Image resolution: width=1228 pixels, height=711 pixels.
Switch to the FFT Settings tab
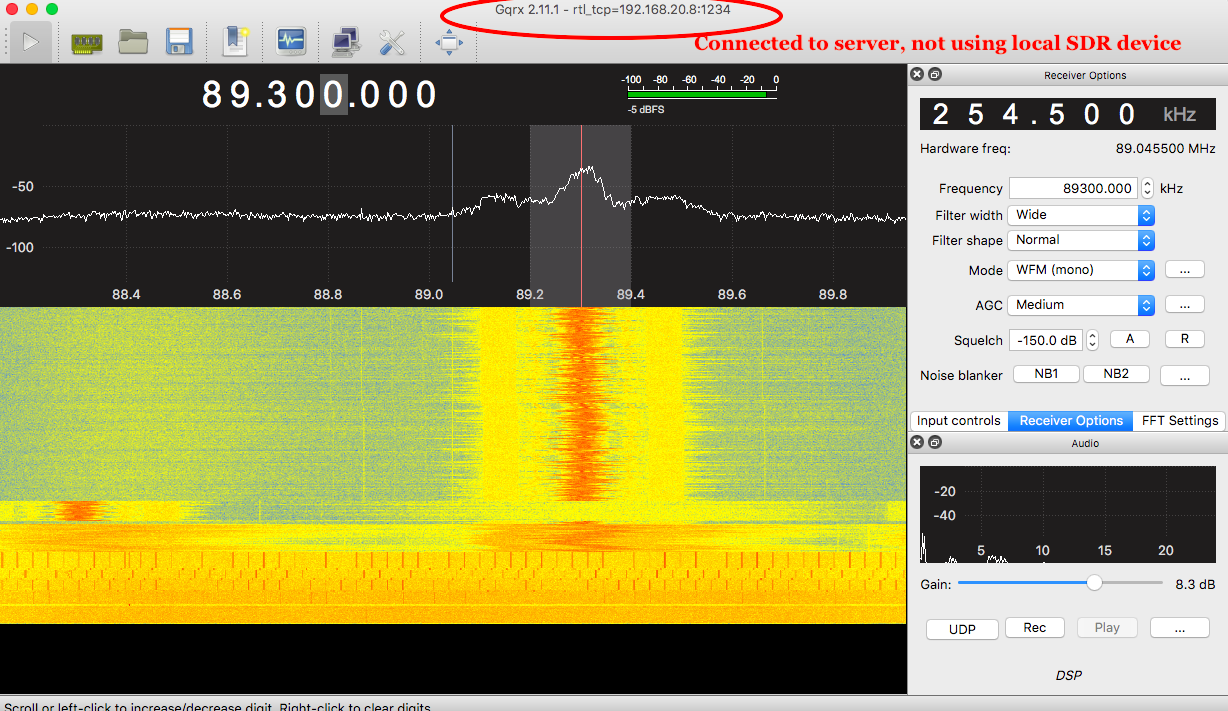point(1180,421)
